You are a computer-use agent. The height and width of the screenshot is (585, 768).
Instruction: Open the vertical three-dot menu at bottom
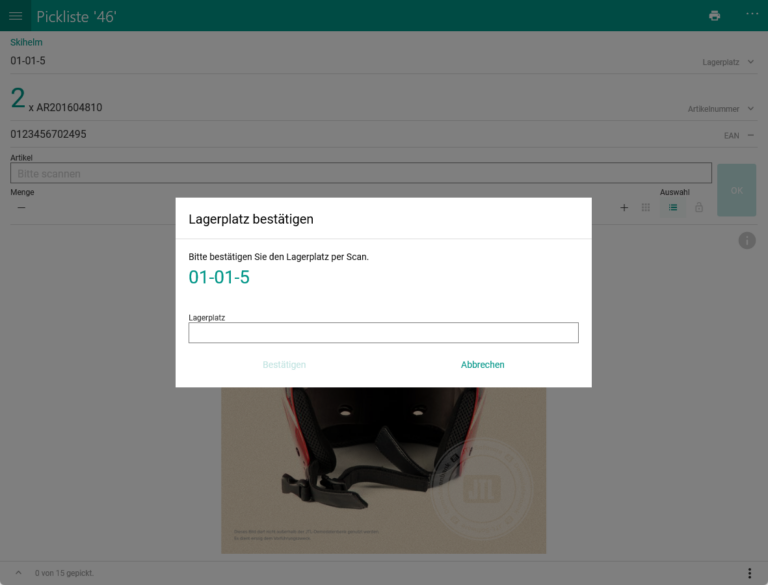[749, 573]
